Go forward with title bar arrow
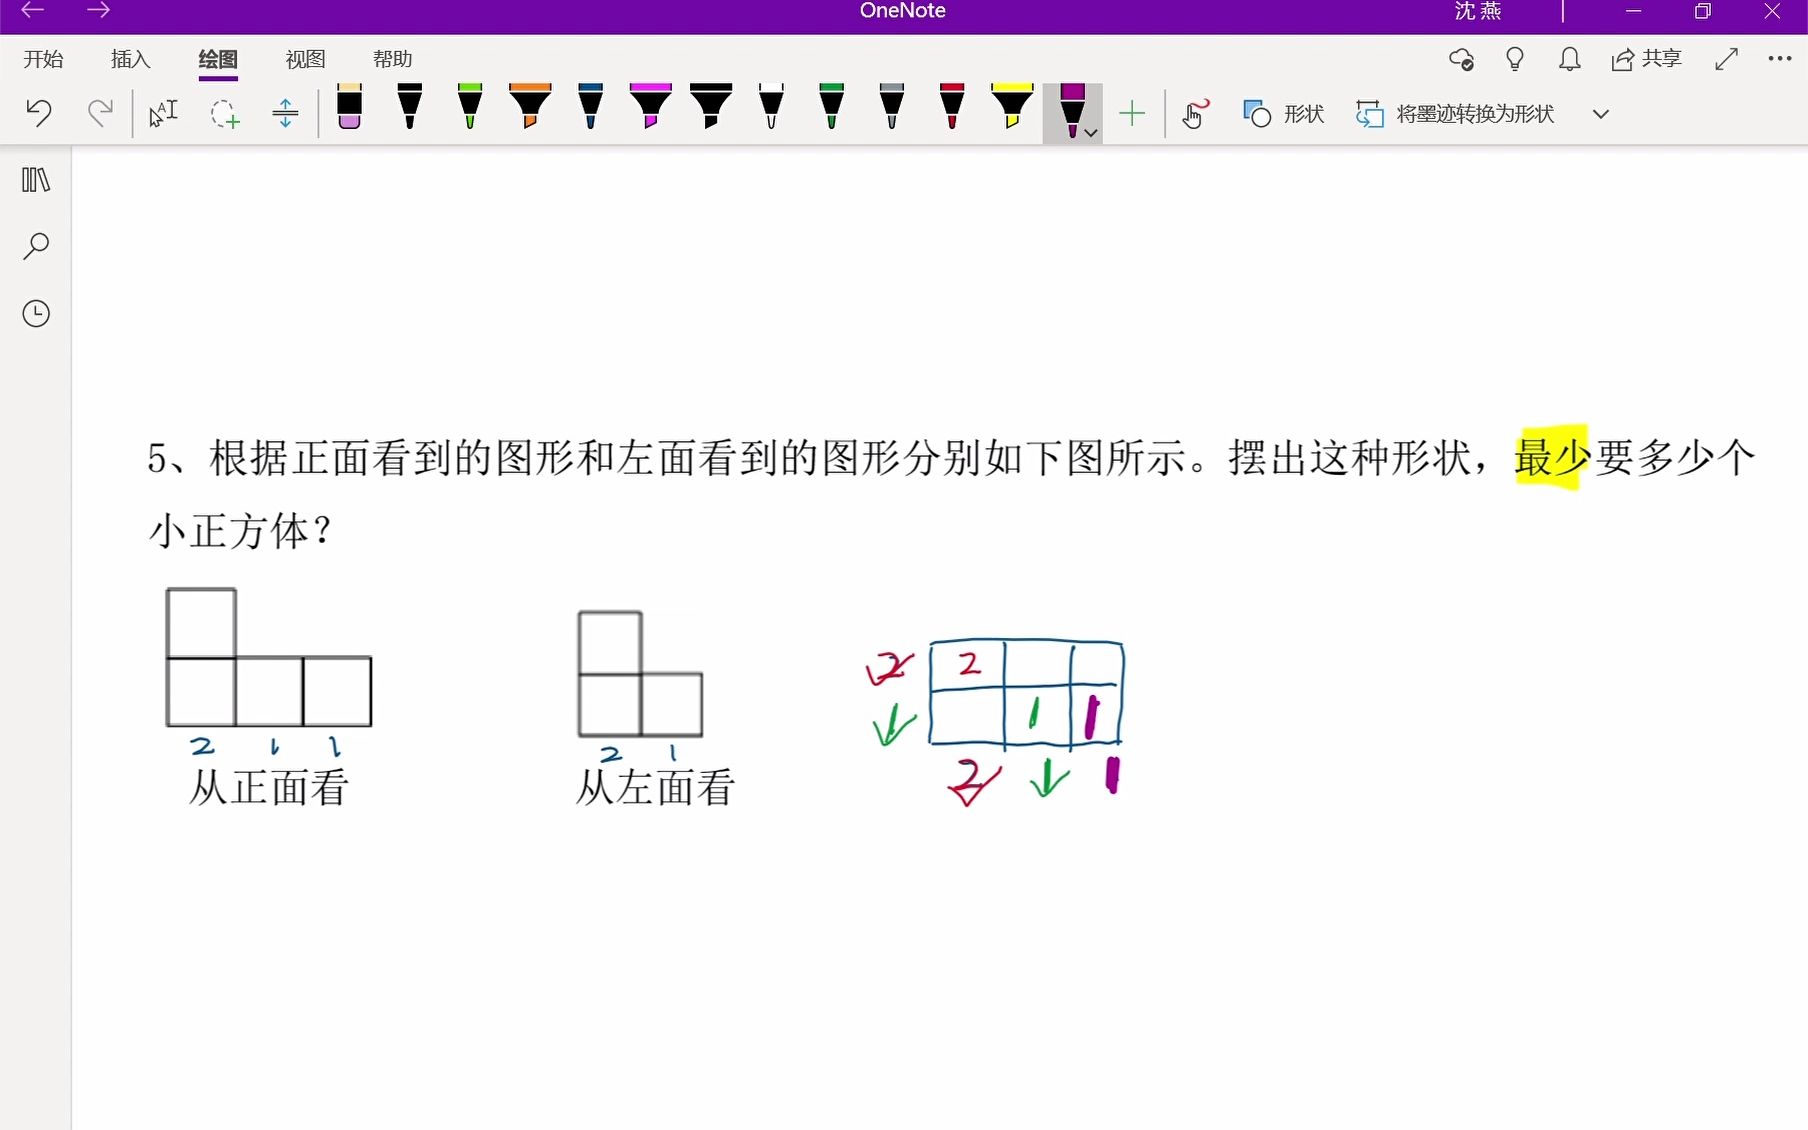This screenshot has height=1130, width=1808. tap(98, 11)
